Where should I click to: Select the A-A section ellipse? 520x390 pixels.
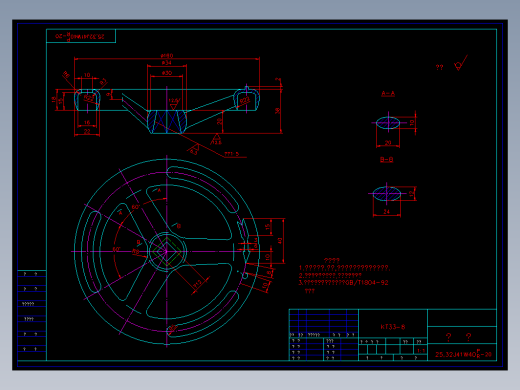click(x=388, y=123)
